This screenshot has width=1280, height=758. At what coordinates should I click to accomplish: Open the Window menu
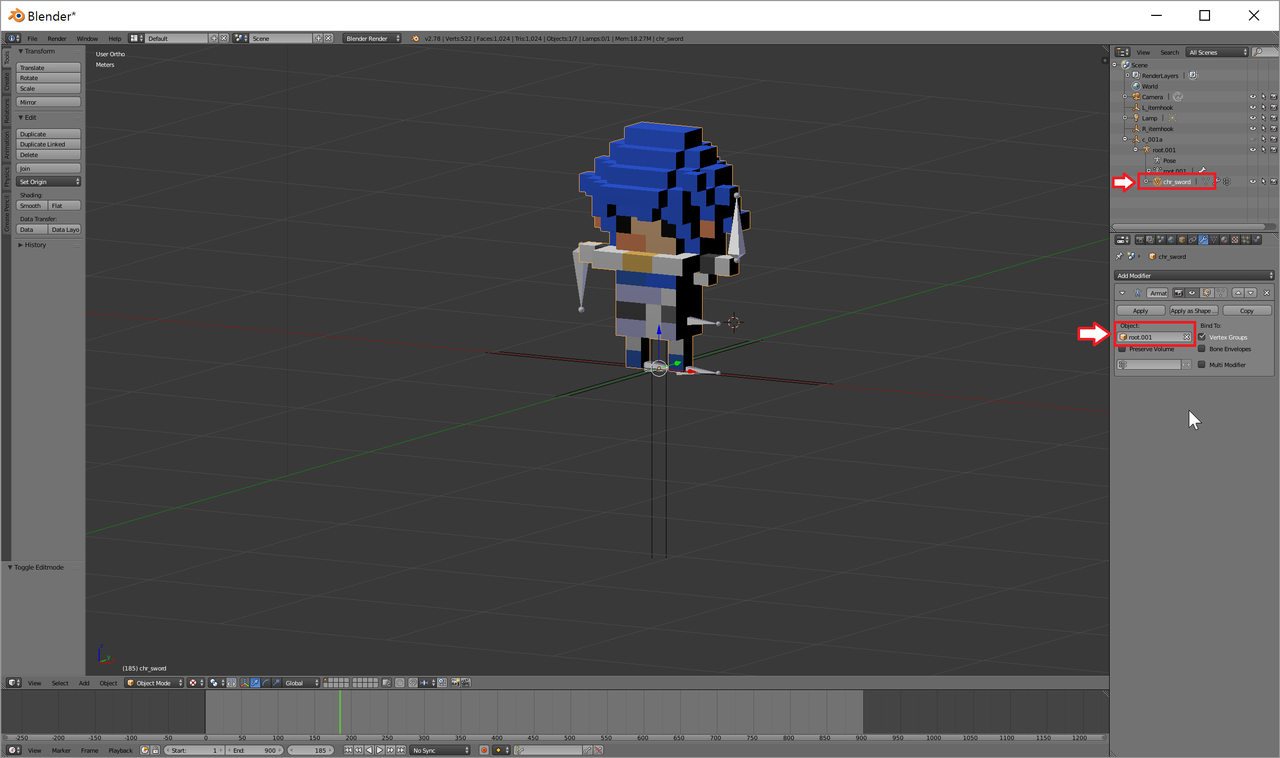(87, 38)
